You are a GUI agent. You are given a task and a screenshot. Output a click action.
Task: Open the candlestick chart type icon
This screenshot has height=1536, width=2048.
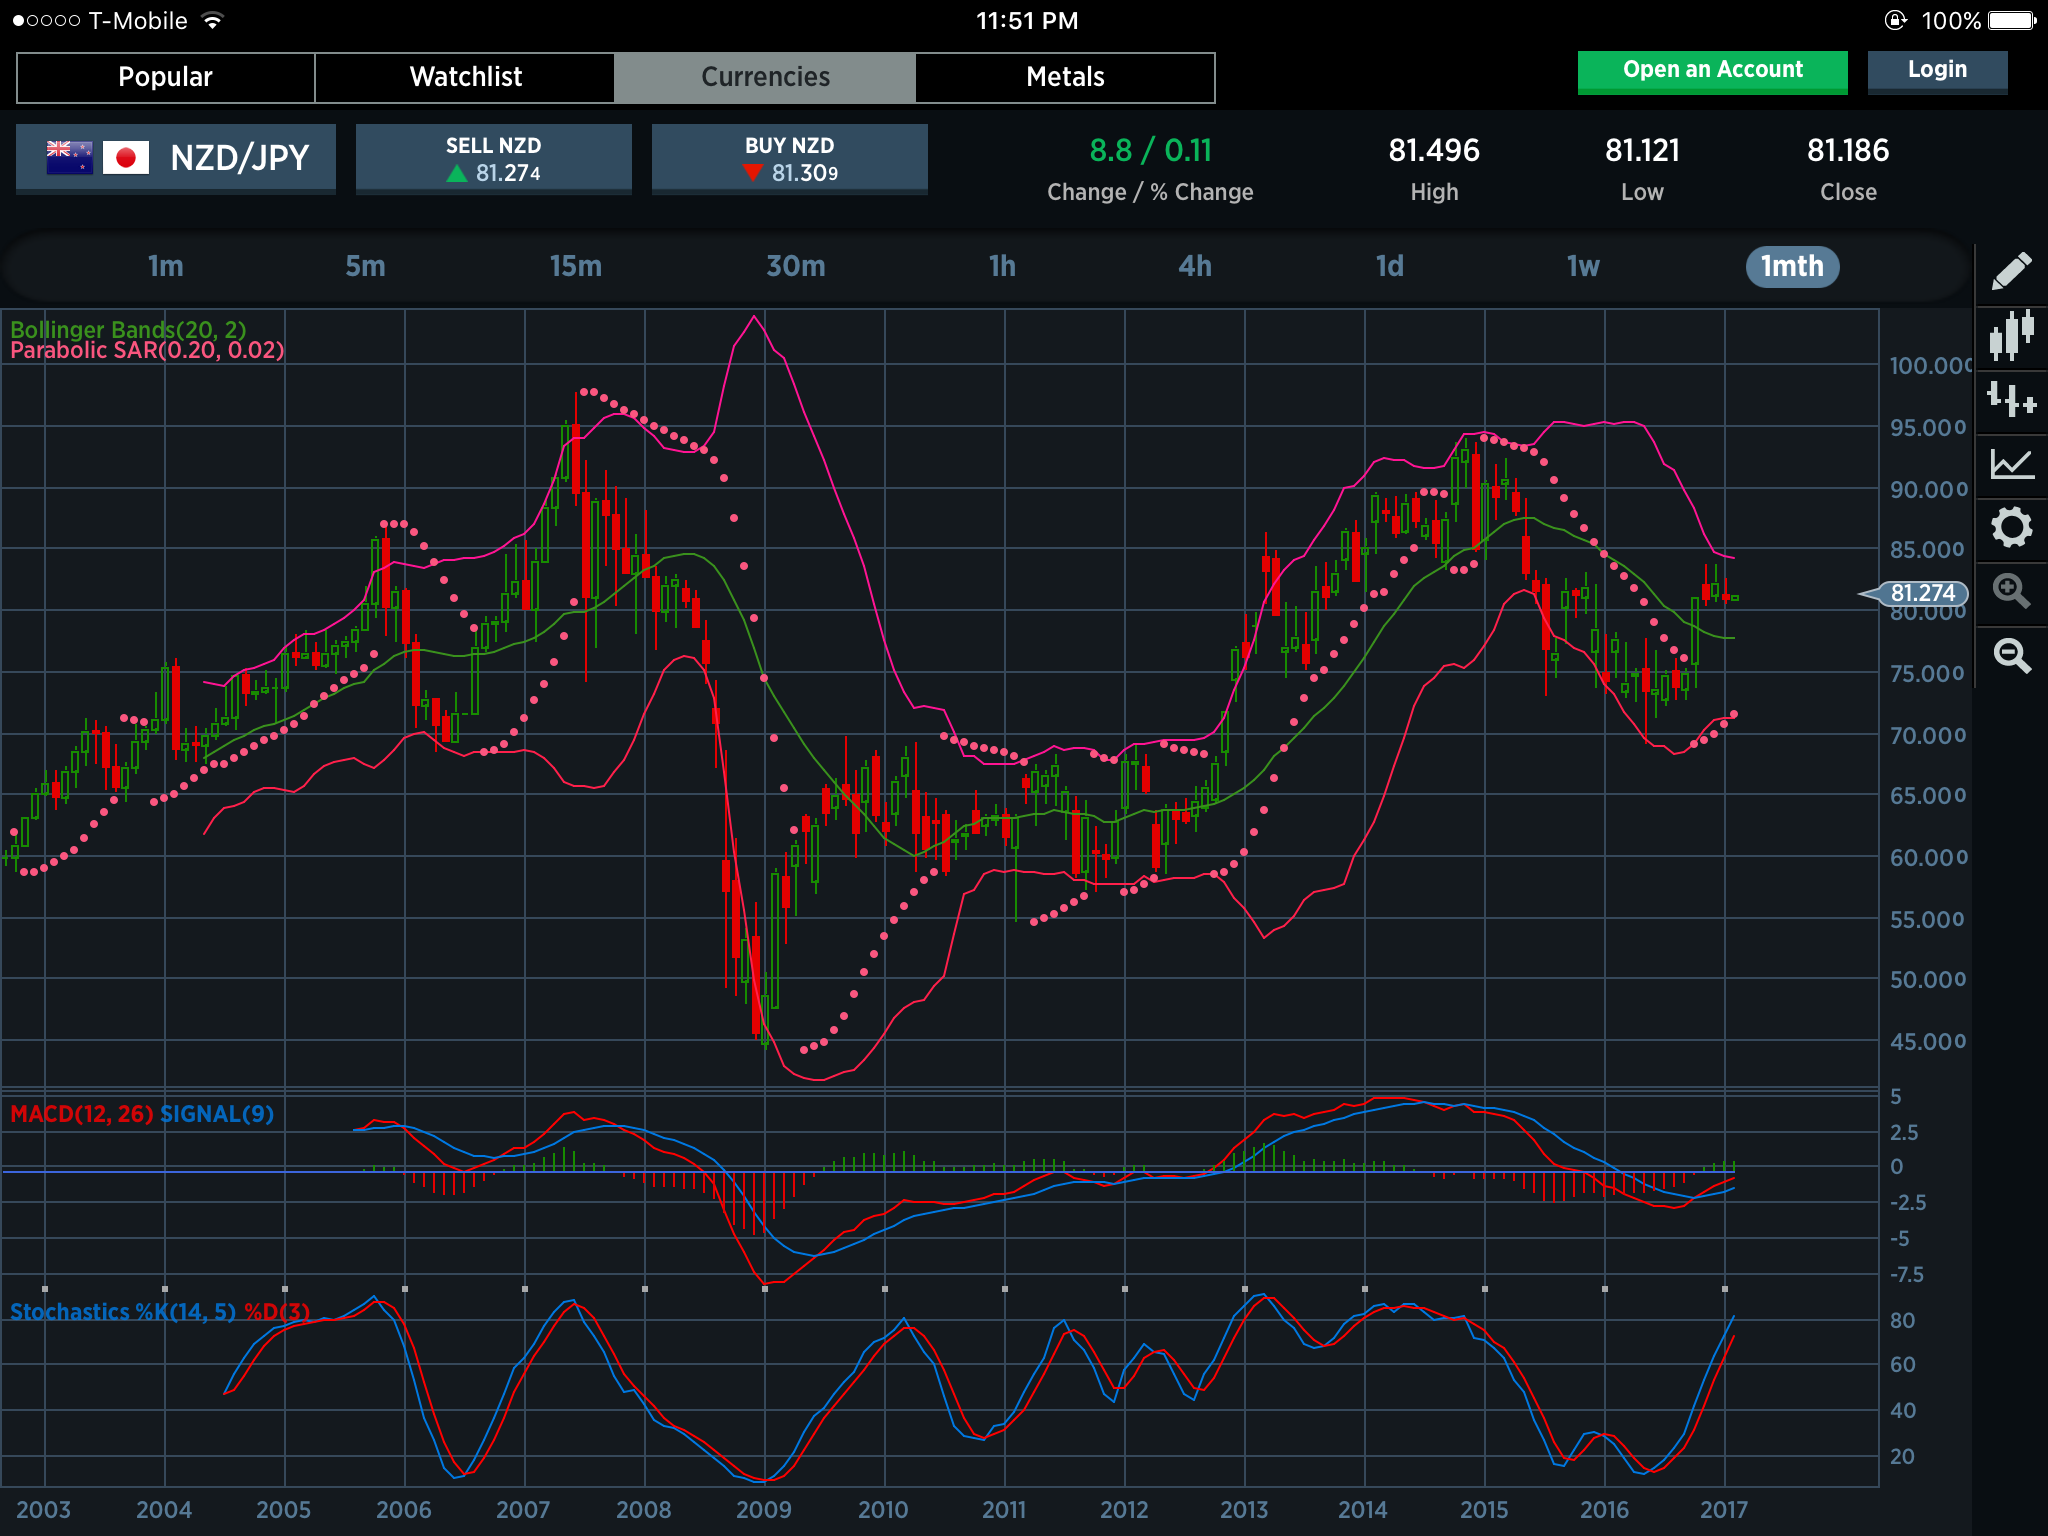(2011, 335)
